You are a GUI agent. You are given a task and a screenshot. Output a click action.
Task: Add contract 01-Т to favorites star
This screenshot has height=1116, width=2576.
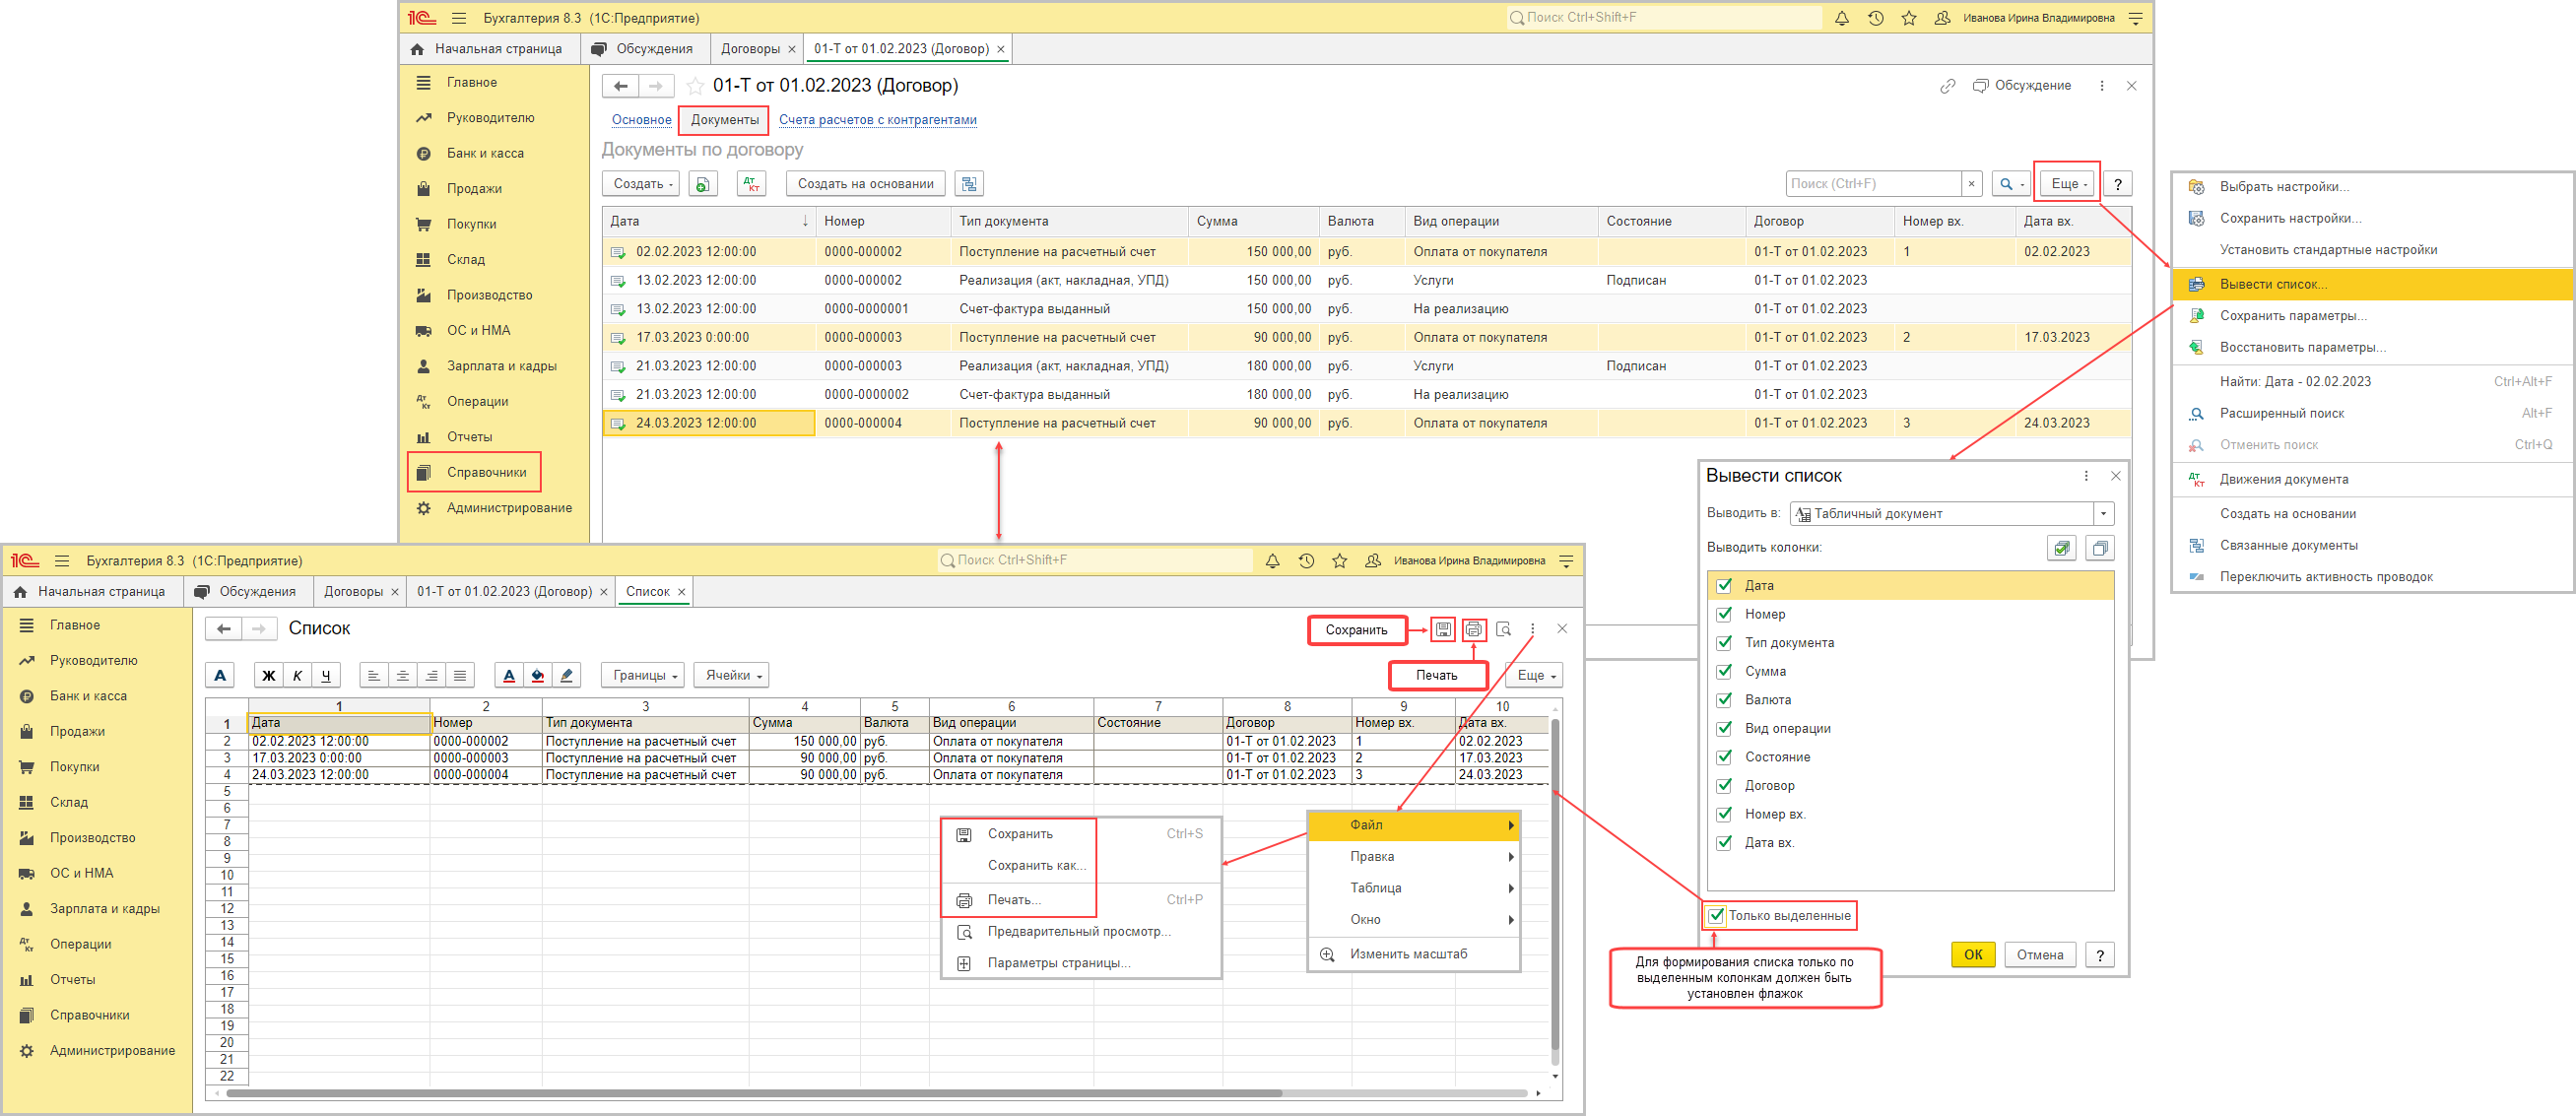695,86
